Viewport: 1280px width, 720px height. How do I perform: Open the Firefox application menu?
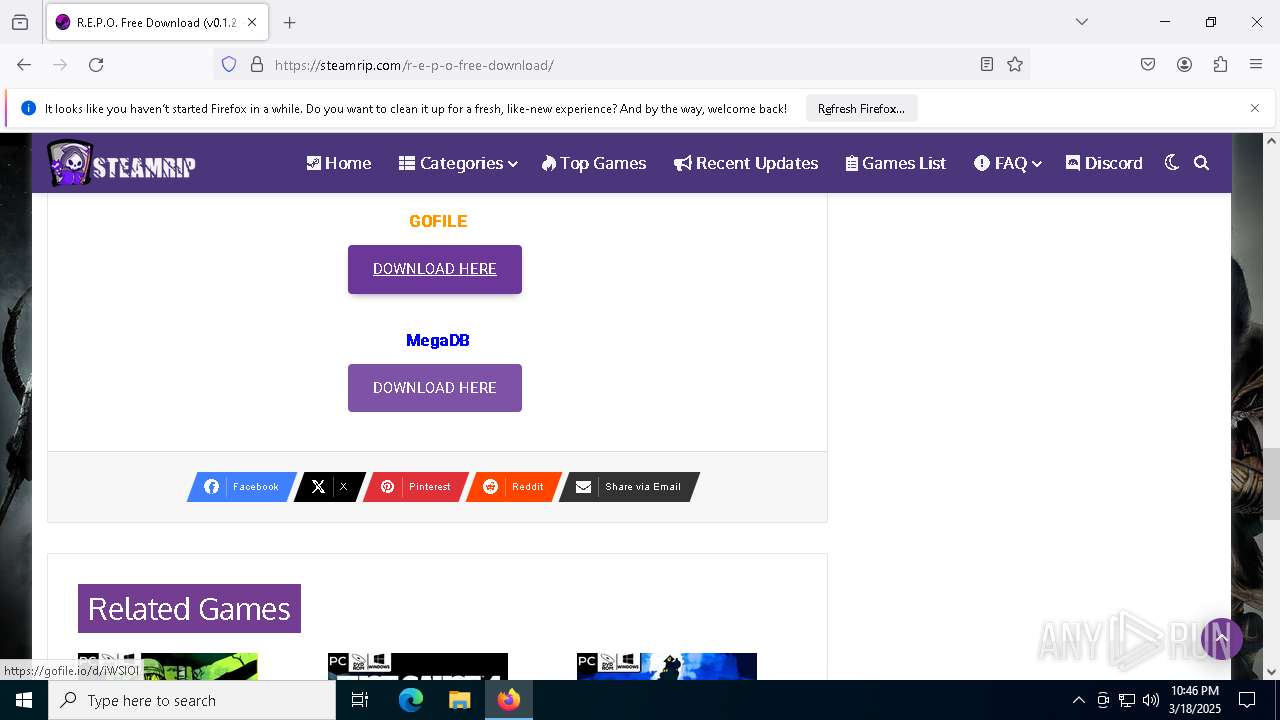pos(1256,64)
